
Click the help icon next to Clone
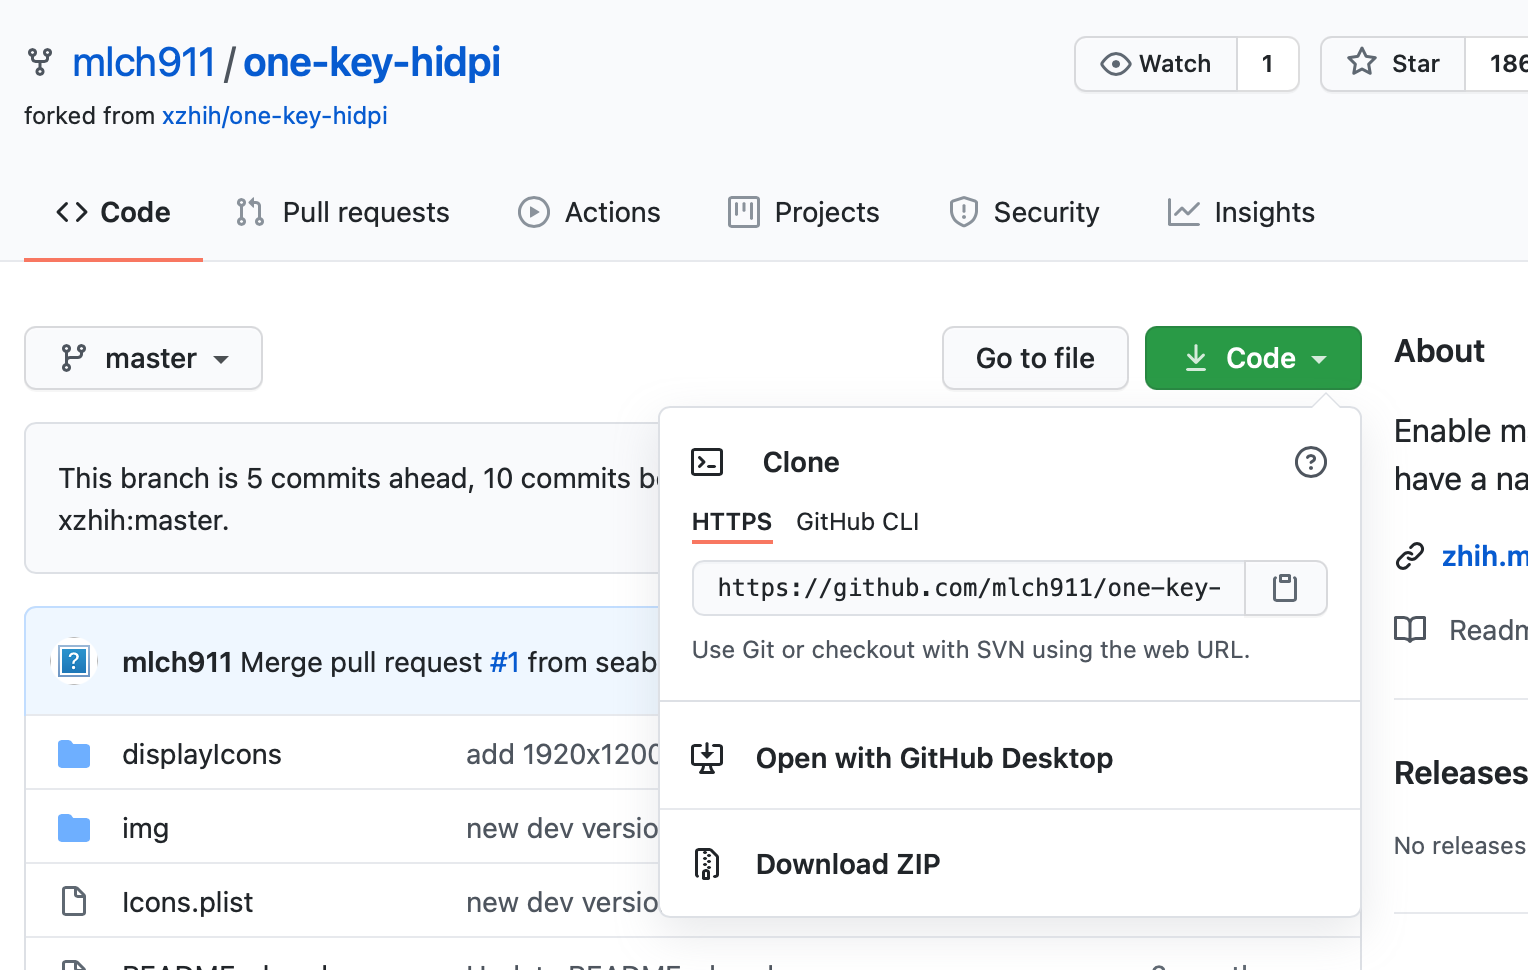(x=1310, y=462)
